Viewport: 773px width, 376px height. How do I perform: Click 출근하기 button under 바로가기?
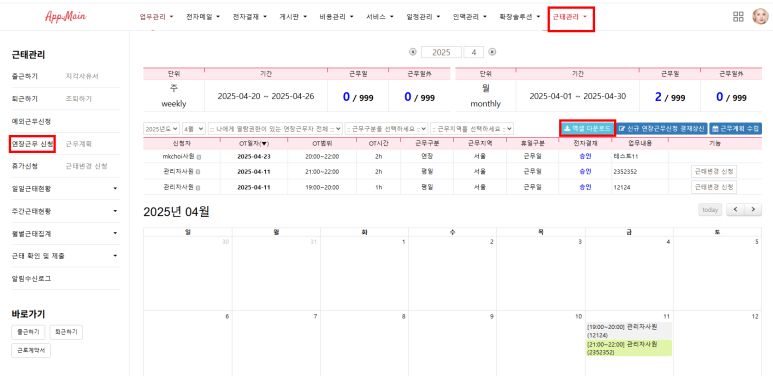pos(29,332)
